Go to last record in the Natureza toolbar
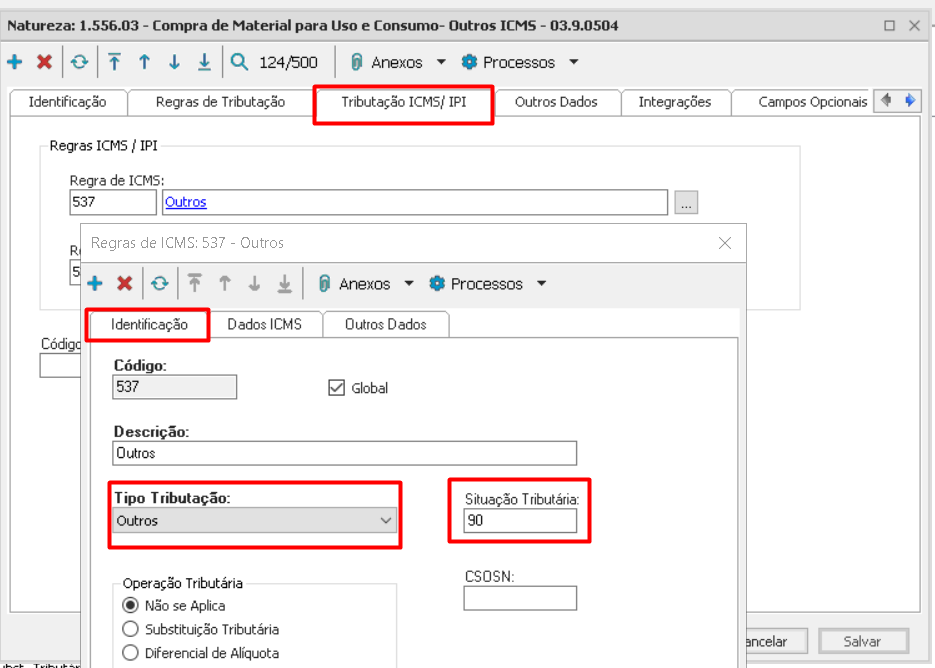935x668 pixels. 204,62
